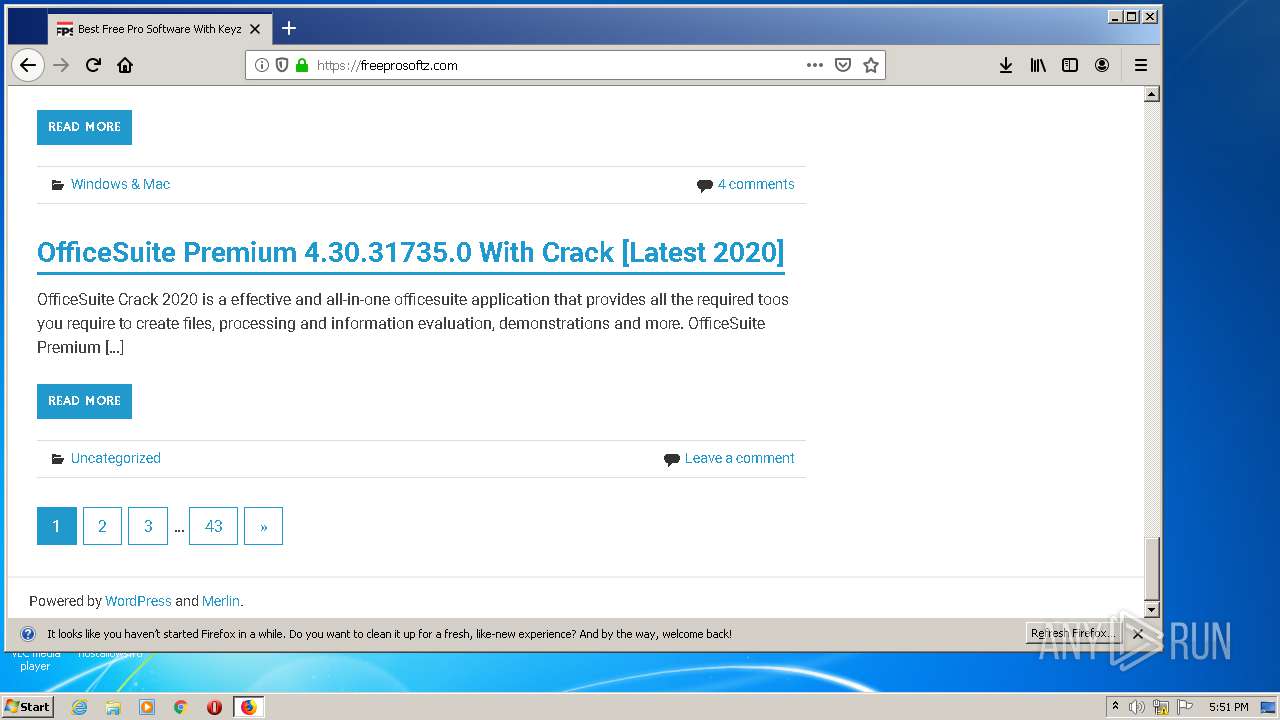
Task: Open tracking protection shield icon
Action: pos(282,65)
